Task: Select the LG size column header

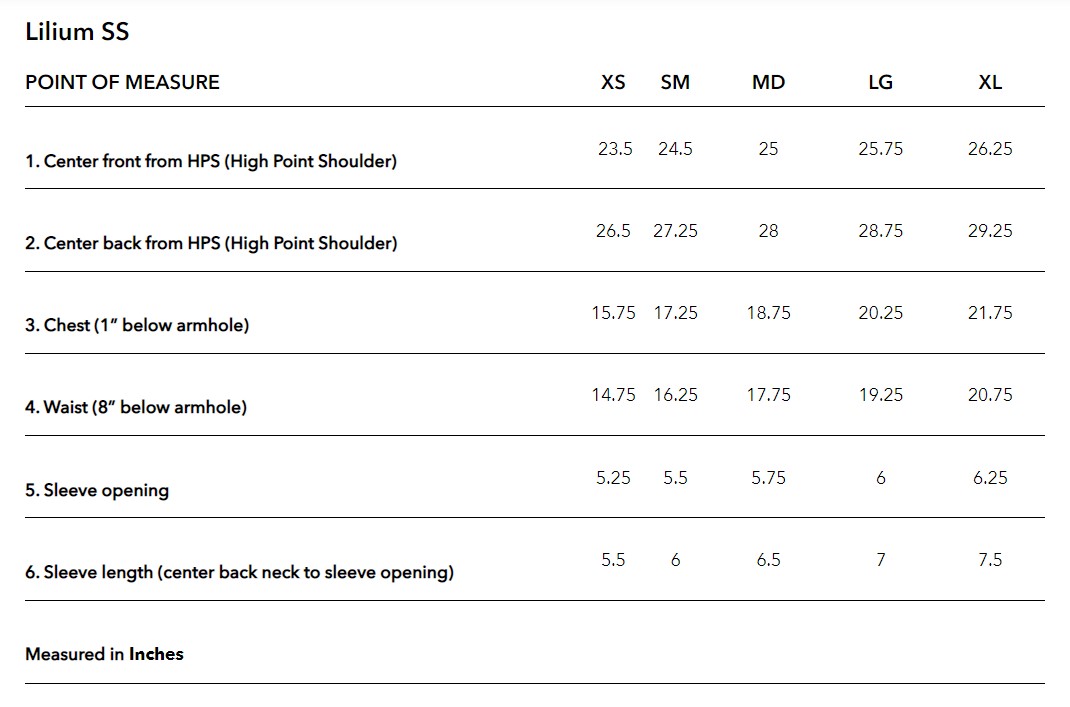Action: (880, 83)
